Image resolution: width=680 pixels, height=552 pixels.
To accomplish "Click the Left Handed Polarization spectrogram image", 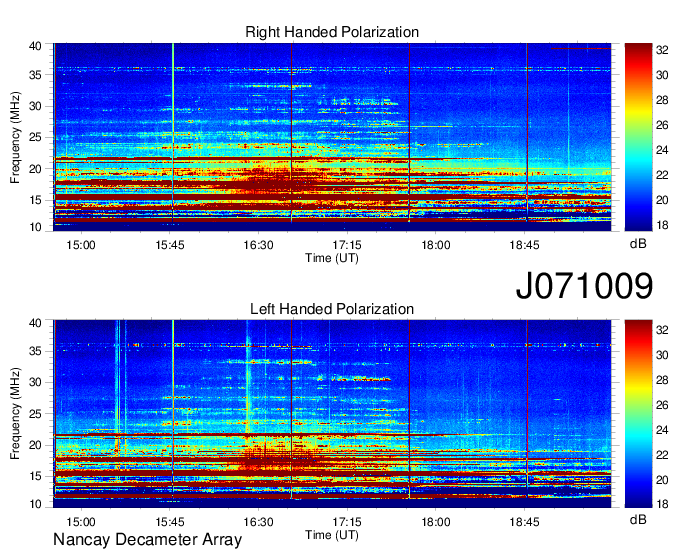I will coord(332,414).
